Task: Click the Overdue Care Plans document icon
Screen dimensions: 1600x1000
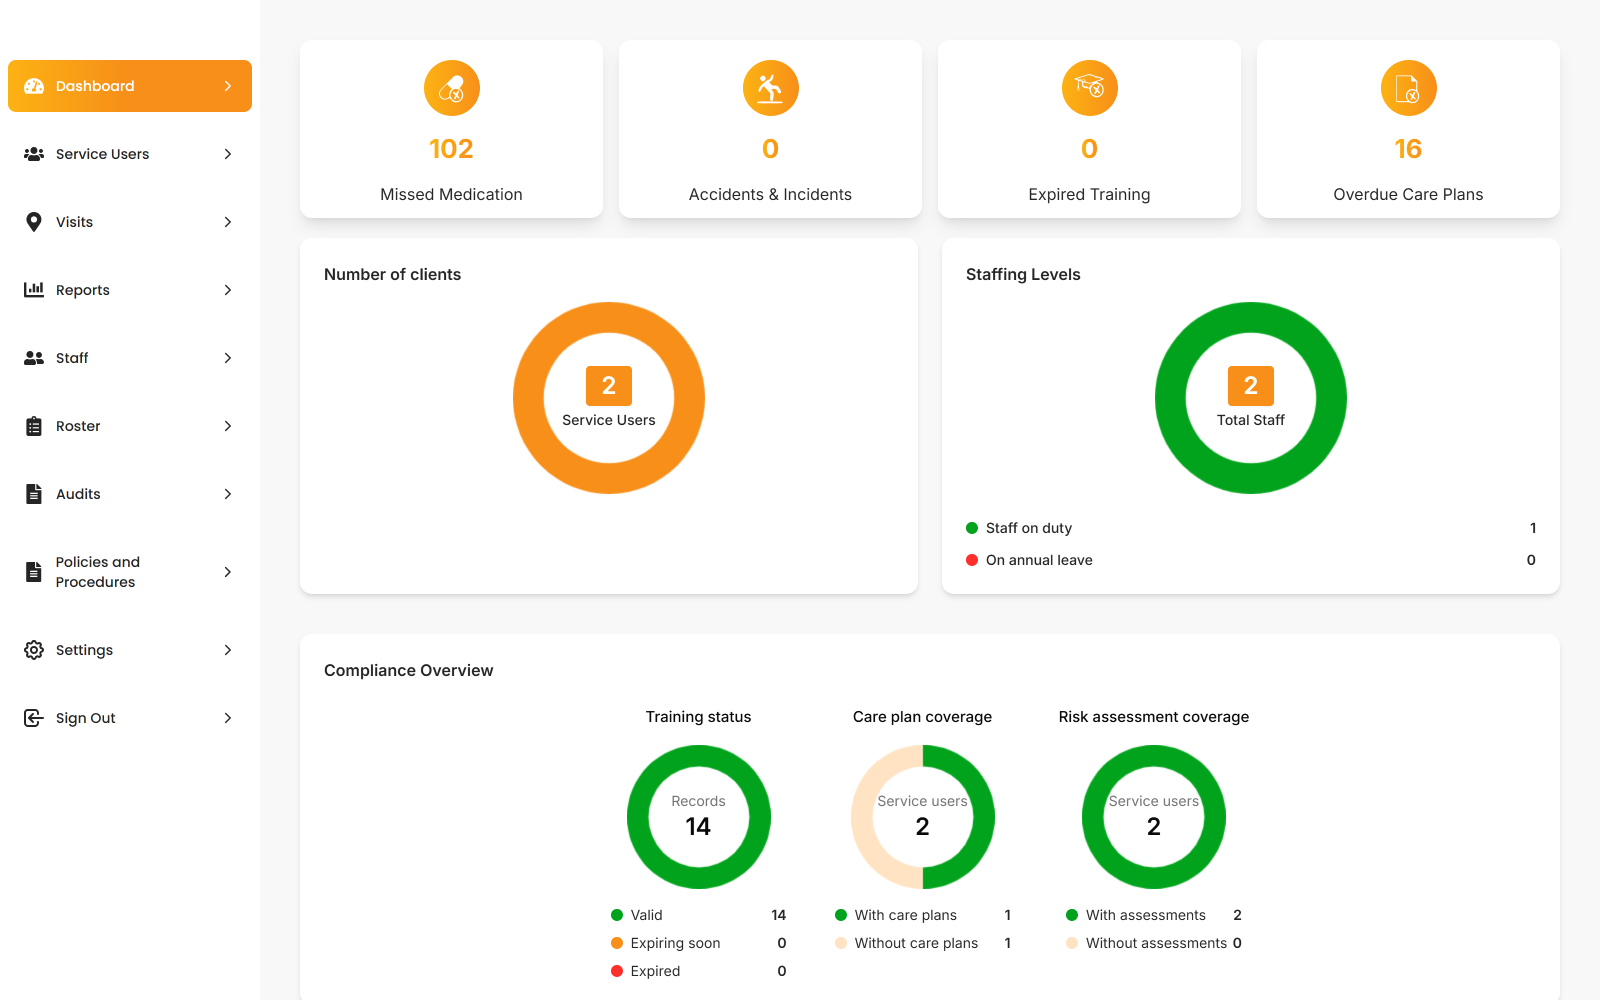Action: tap(1408, 87)
